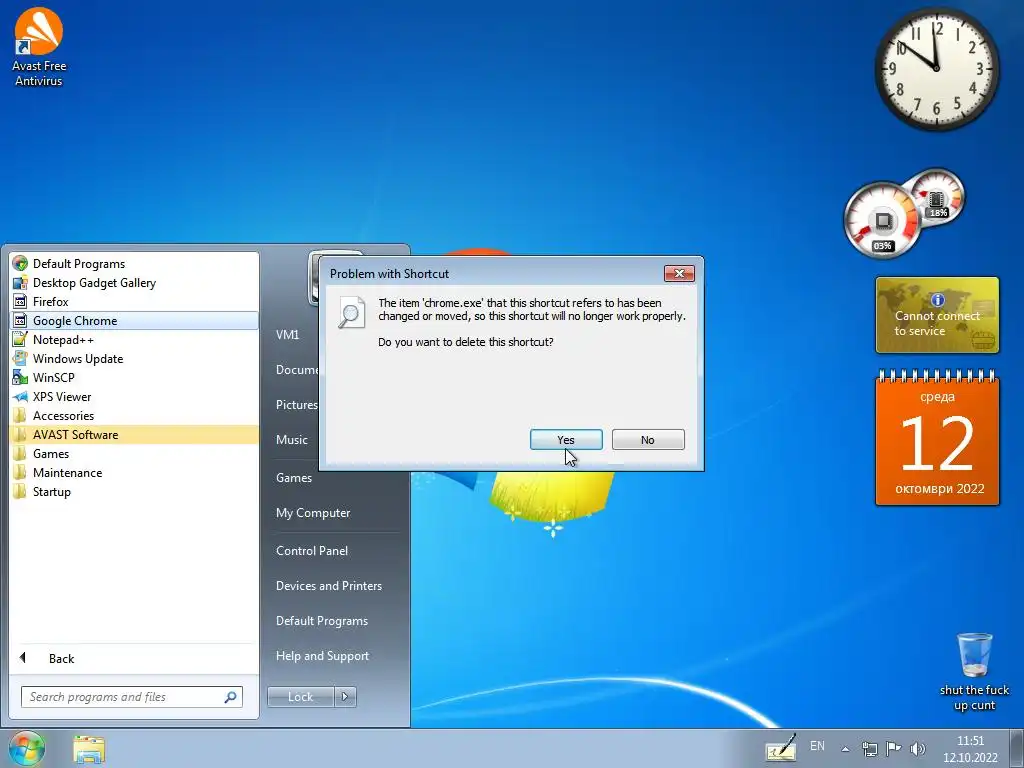1024x768 pixels.
Task: Open XPS Viewer from the programs list
Action: click(x=135, y=396)
